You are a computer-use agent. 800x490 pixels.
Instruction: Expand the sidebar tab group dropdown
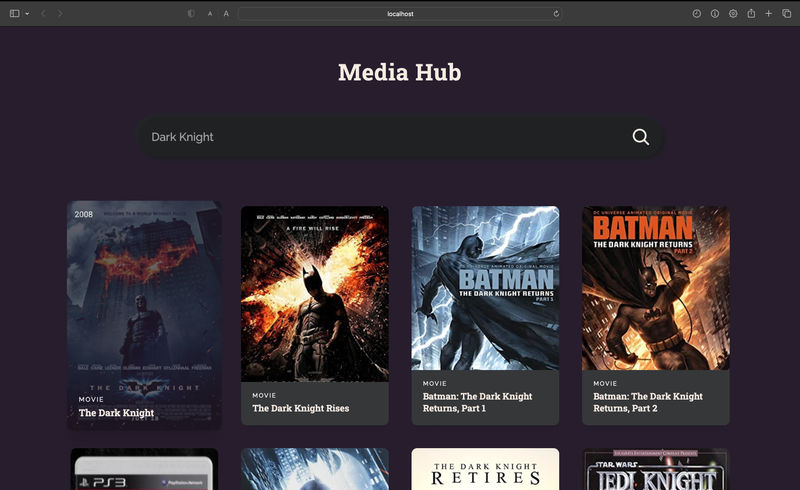[x=27, y=13]
